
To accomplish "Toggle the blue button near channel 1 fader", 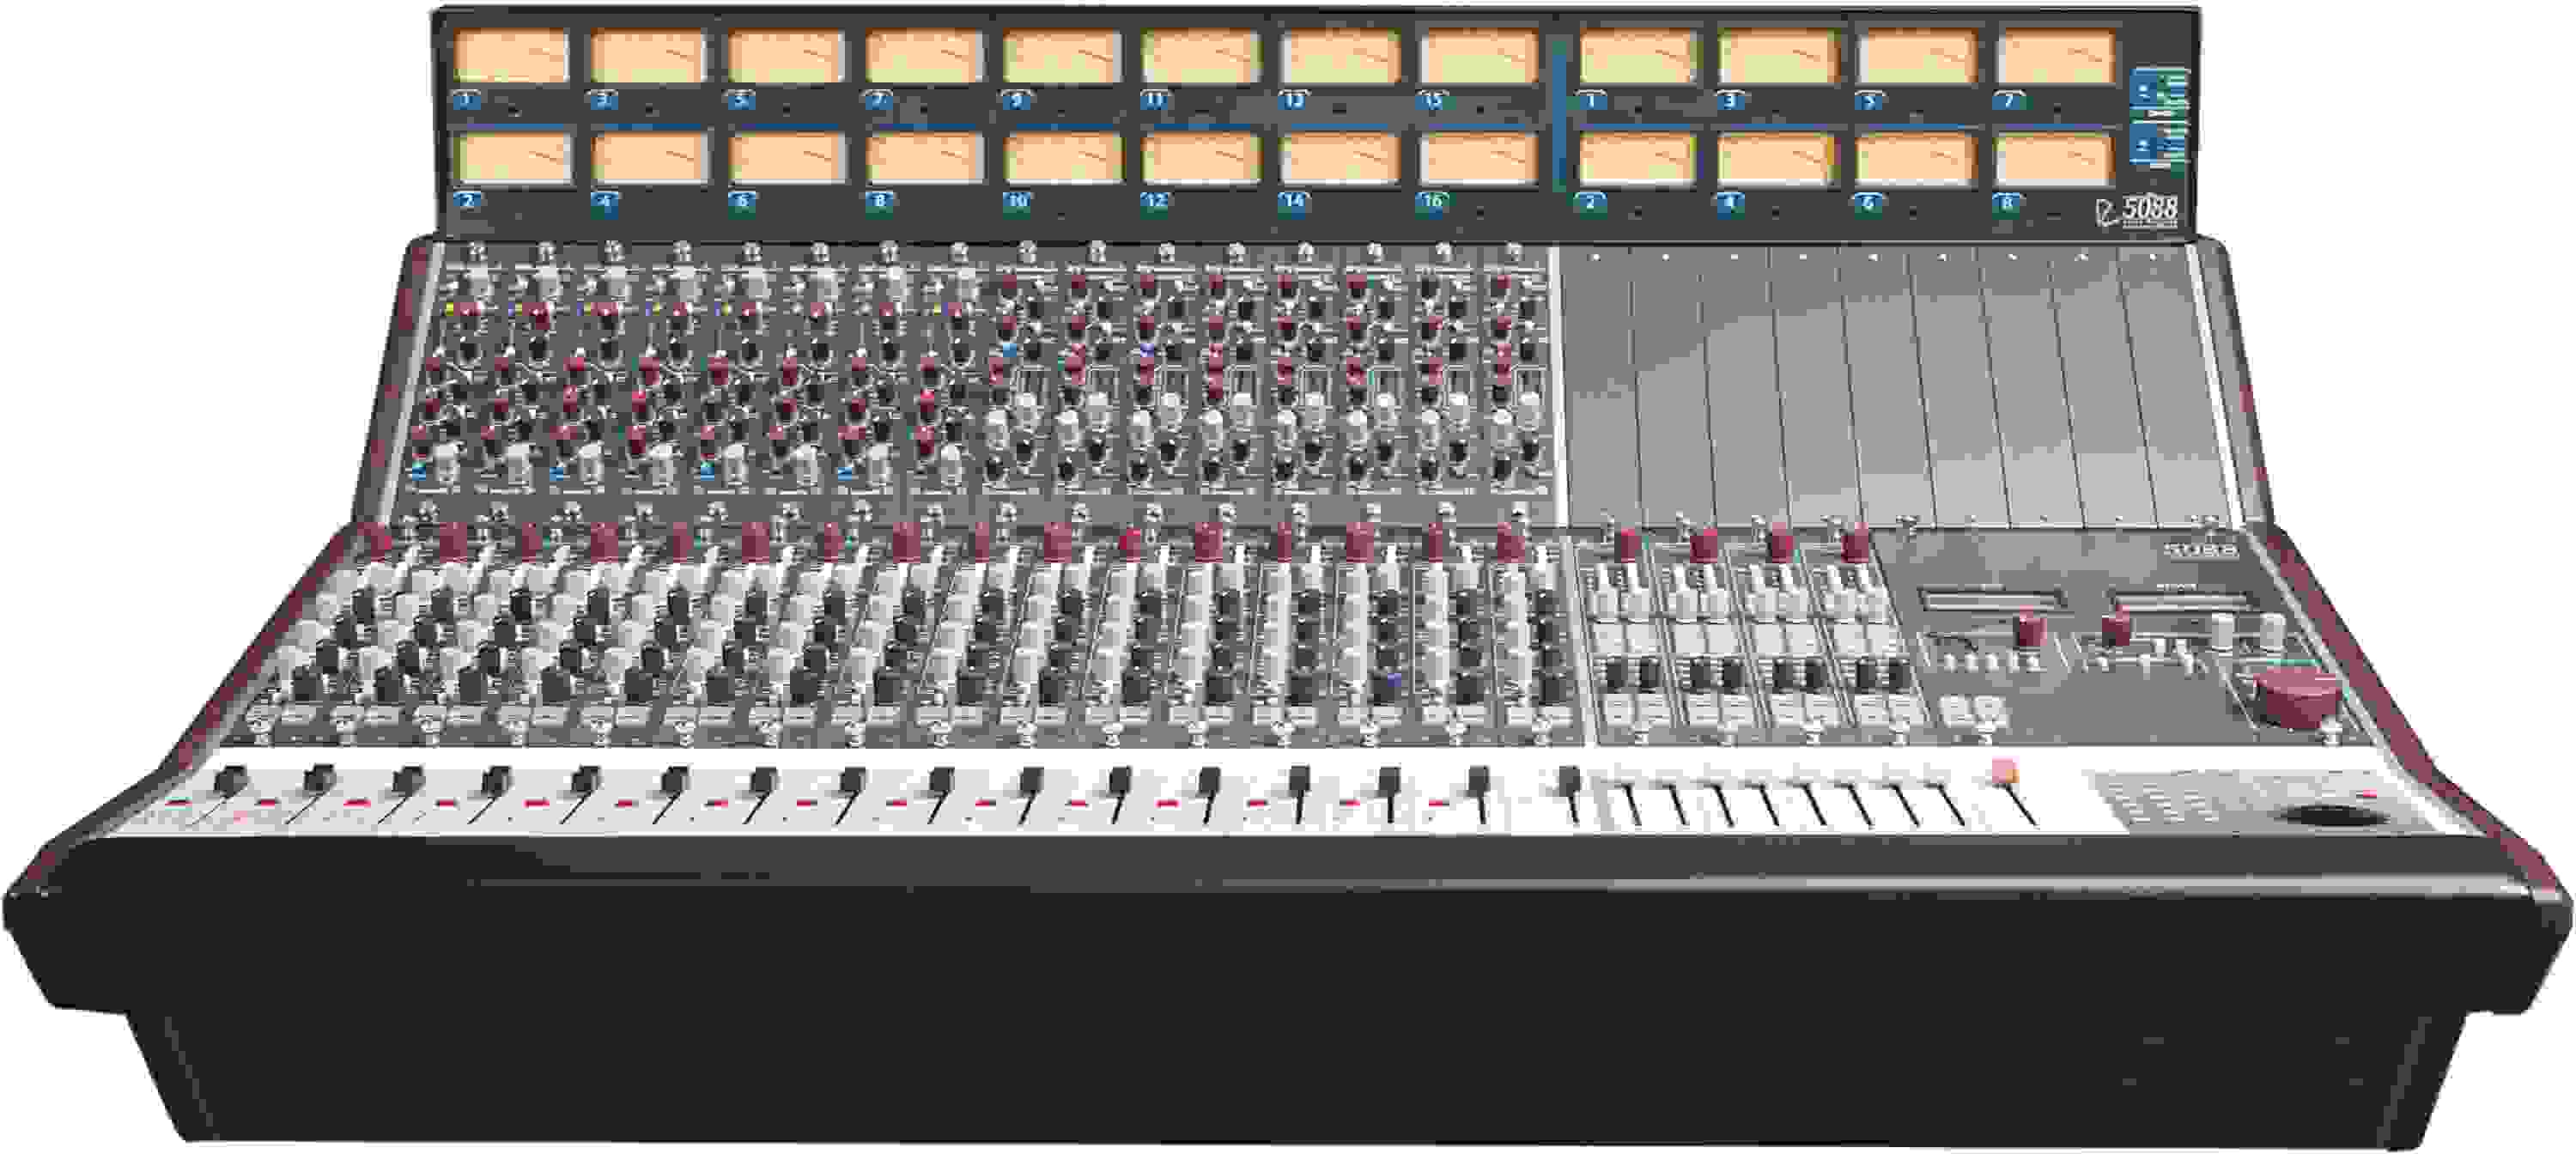I will [417, 472].
